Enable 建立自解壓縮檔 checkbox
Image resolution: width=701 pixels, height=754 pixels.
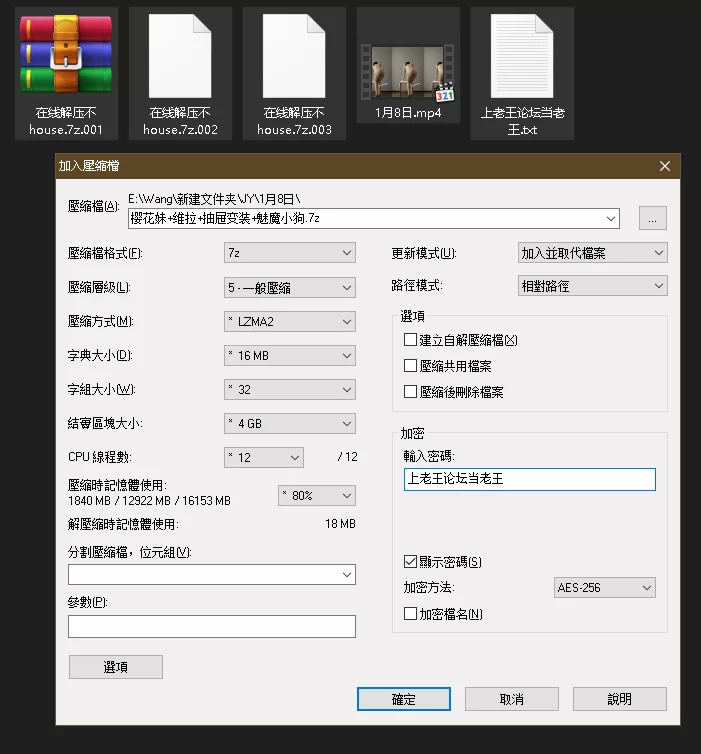[411, 340]
